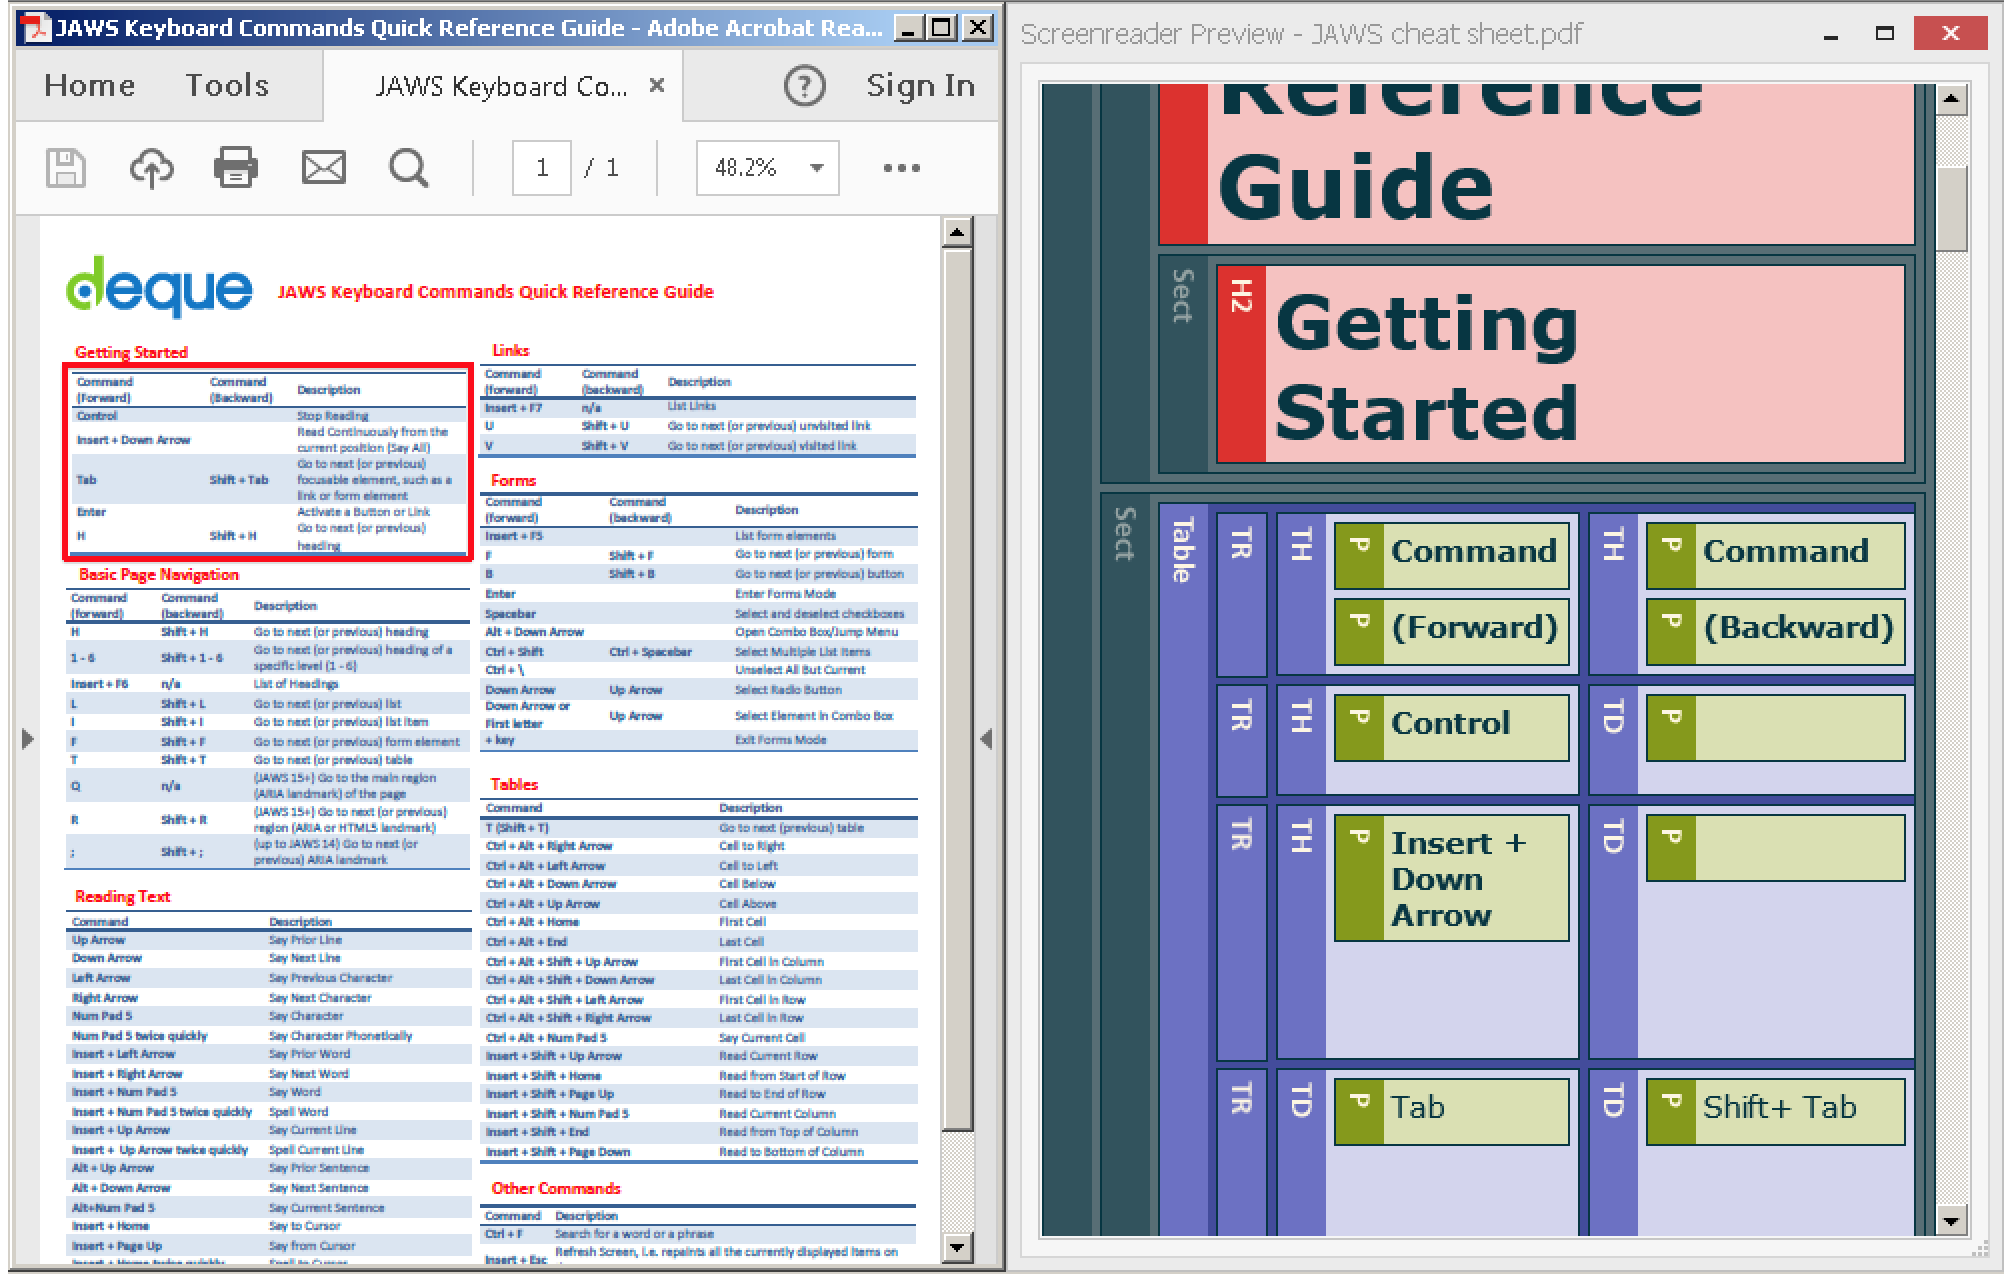
Task: Open the Tools tab in Acrobat
Action: tap(227, 86)
